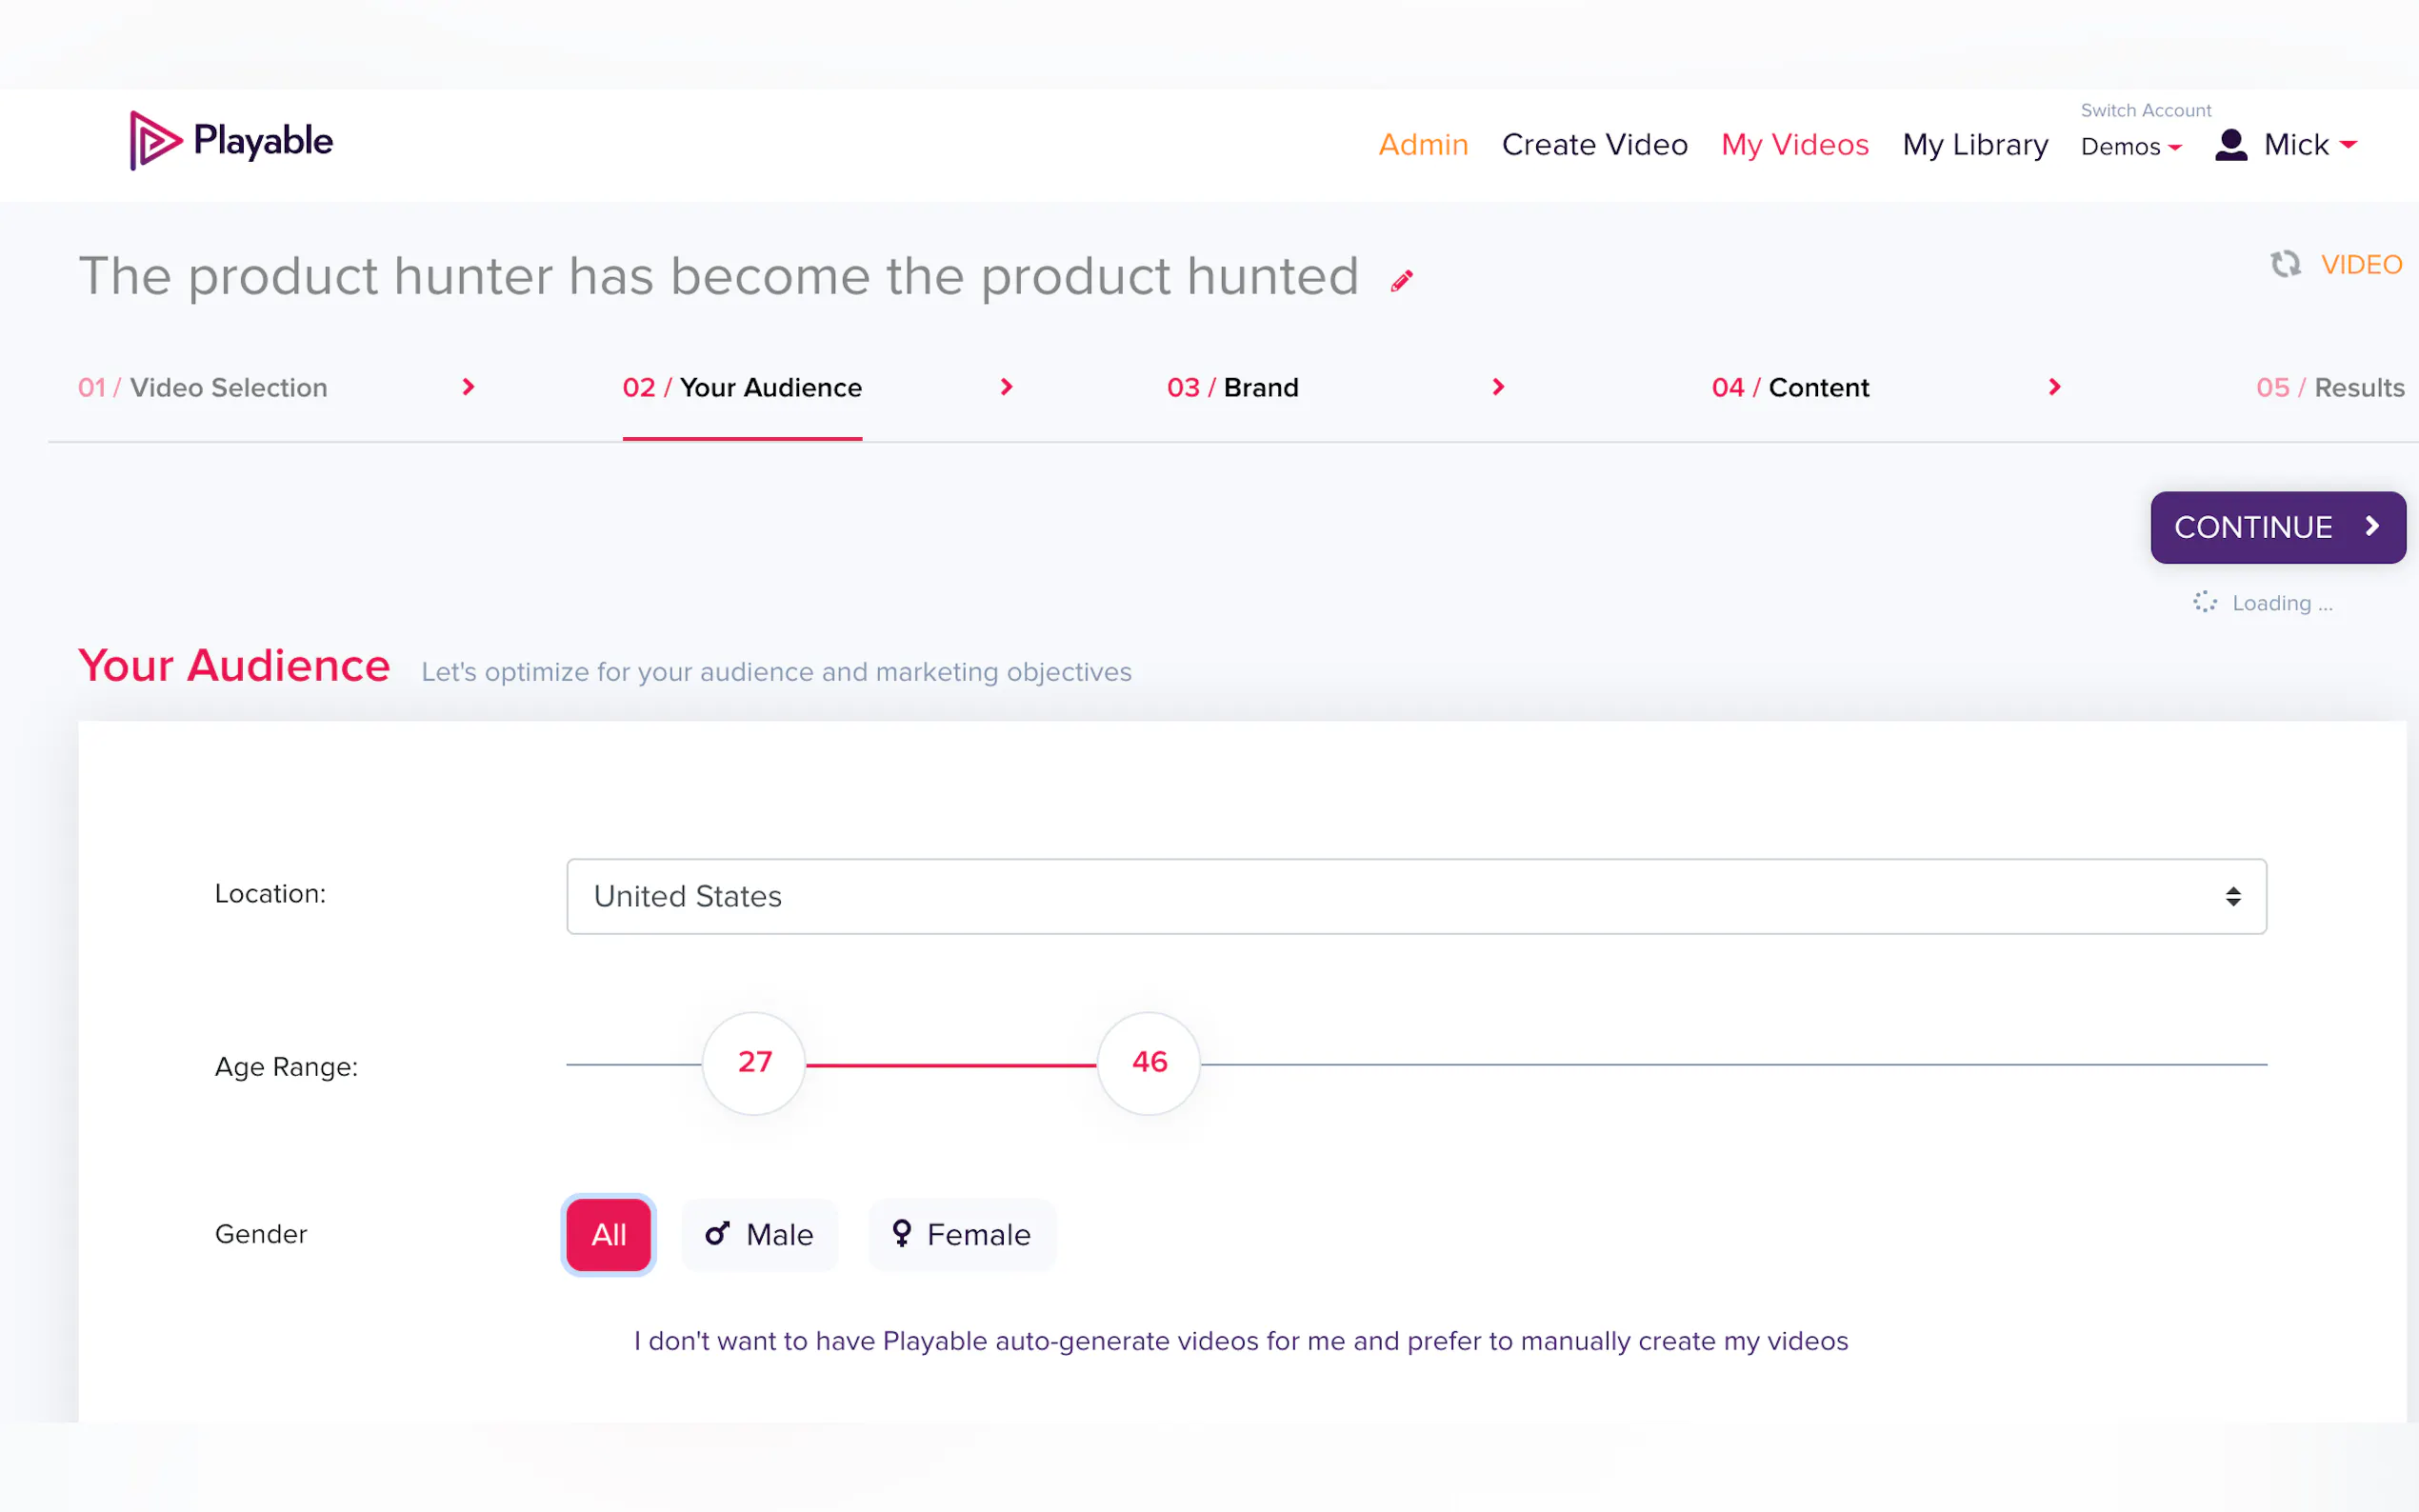Screen dimensions: 2419x1512
Task: Click the pencil icon to edit title
Action: tap(1401, 281)
